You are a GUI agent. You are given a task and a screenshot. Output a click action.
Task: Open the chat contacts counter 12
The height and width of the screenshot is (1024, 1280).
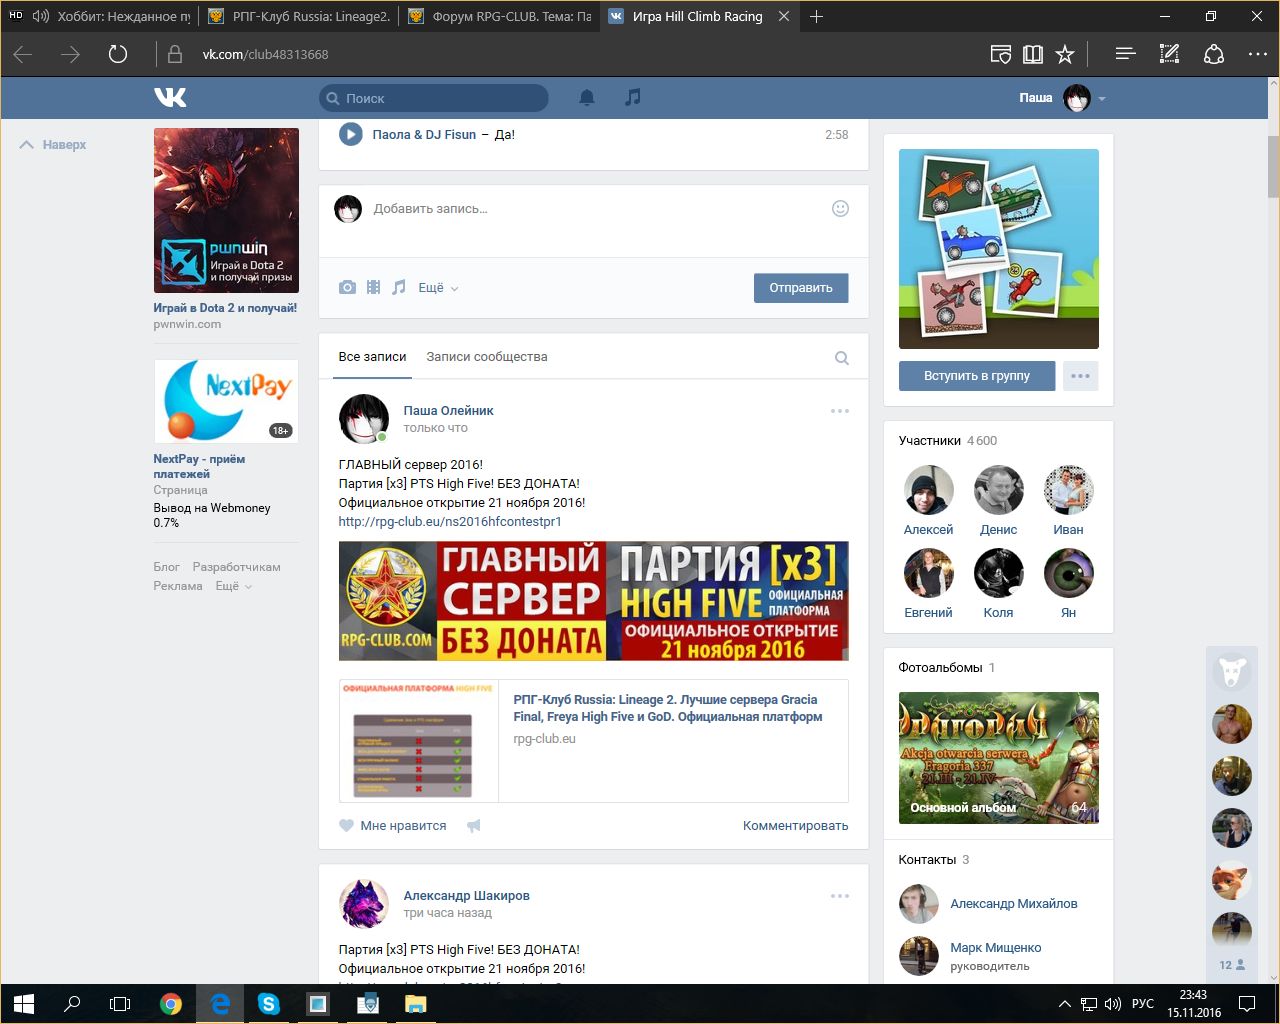(x=1232, y=965)
